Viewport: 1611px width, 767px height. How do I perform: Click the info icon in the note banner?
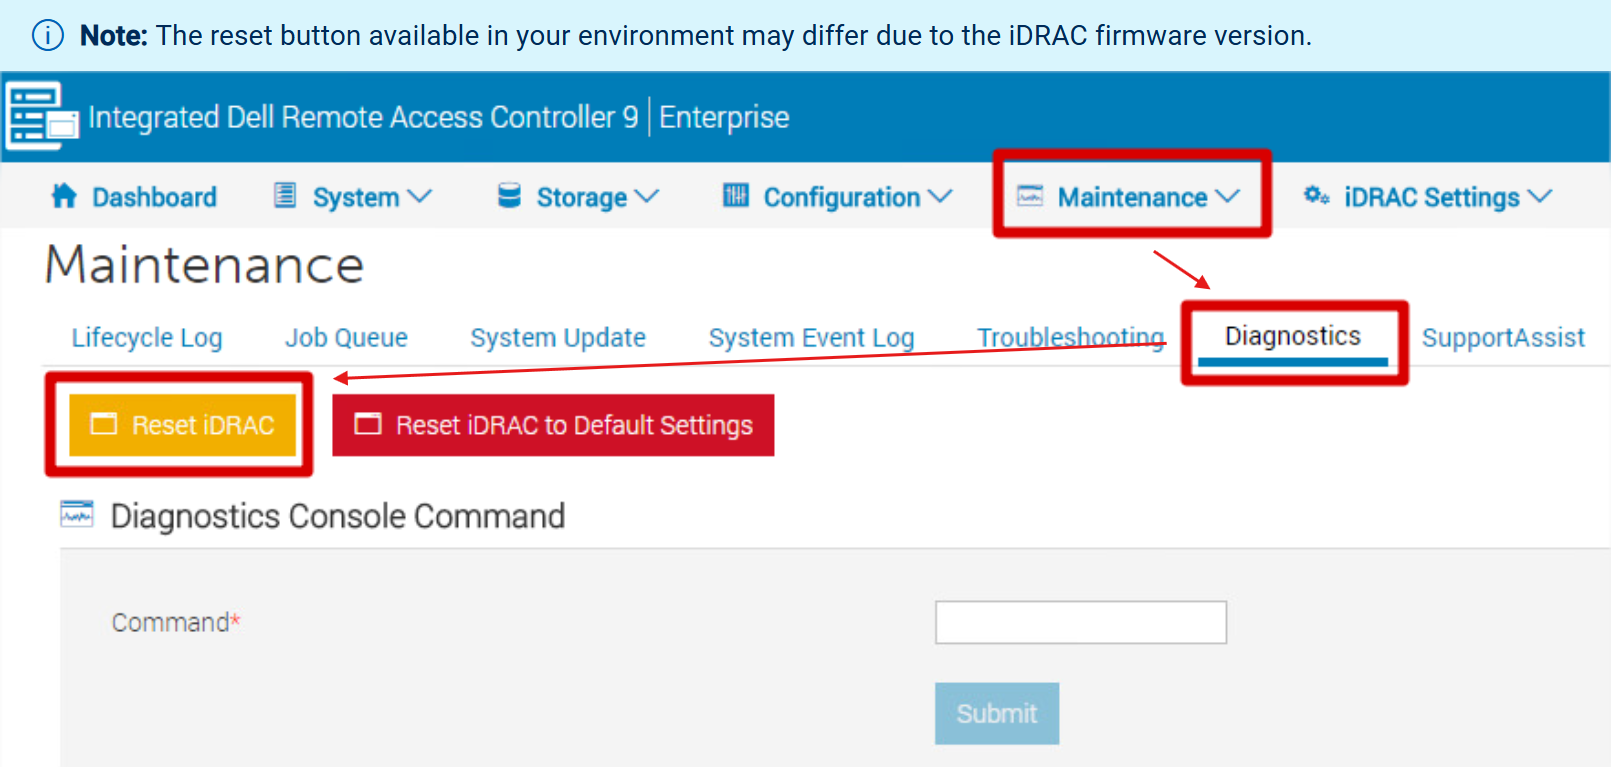pyautogui.click(x=47, y=34)
